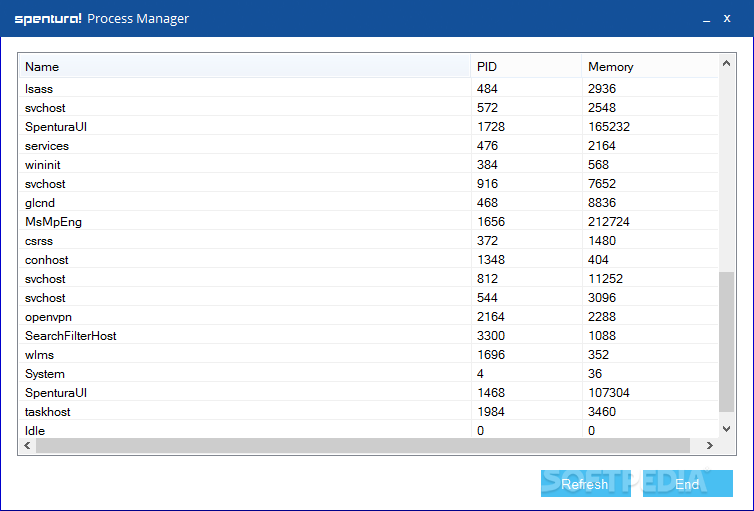
Task: Sort by the Name column header
Action: point(245,66)
